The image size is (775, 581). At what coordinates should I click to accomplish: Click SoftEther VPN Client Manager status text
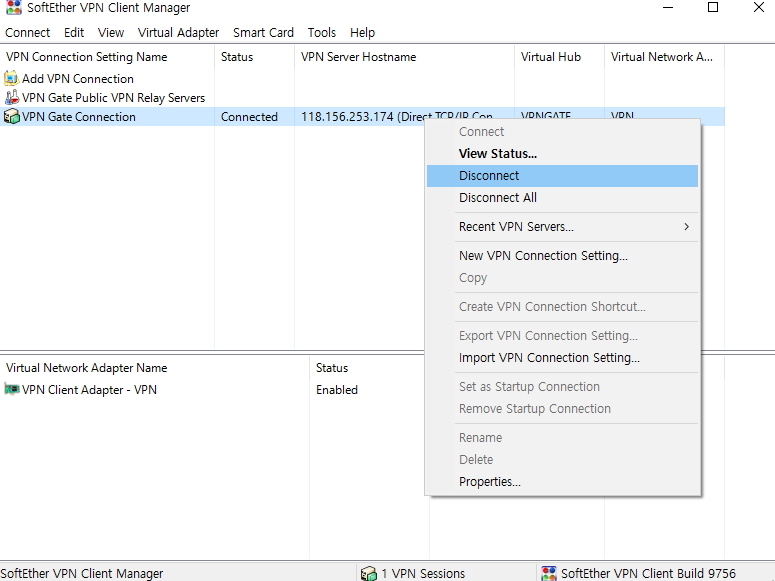click(x=82, y=574)
